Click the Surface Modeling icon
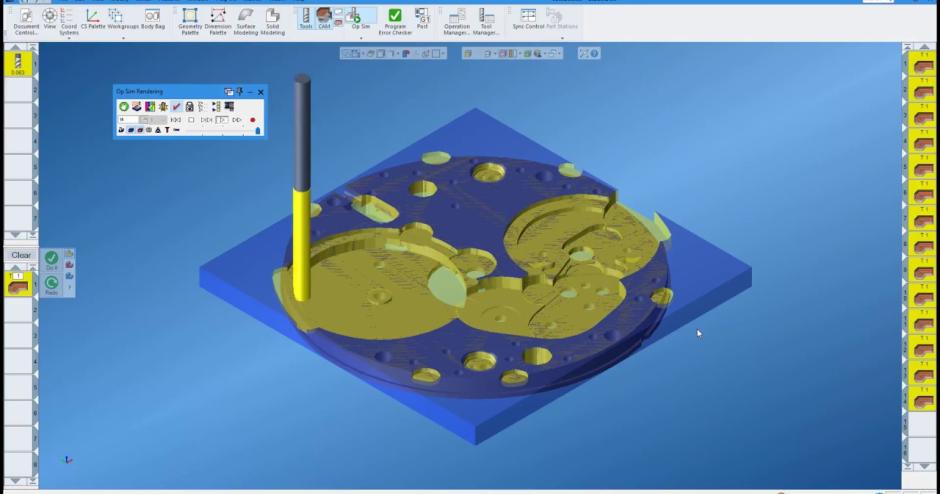The width and height of the screenshot is (940, 494). (x=245, y=19)
